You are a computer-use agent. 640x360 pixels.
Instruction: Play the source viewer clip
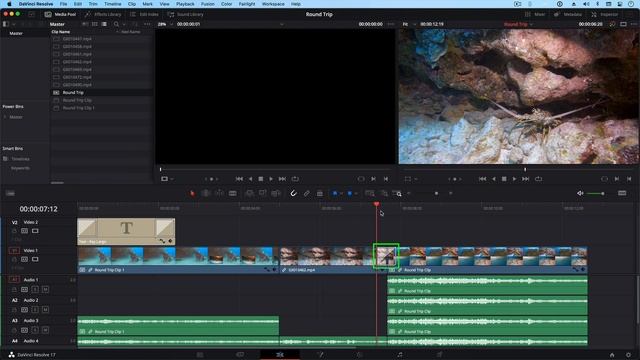point(271,179)
